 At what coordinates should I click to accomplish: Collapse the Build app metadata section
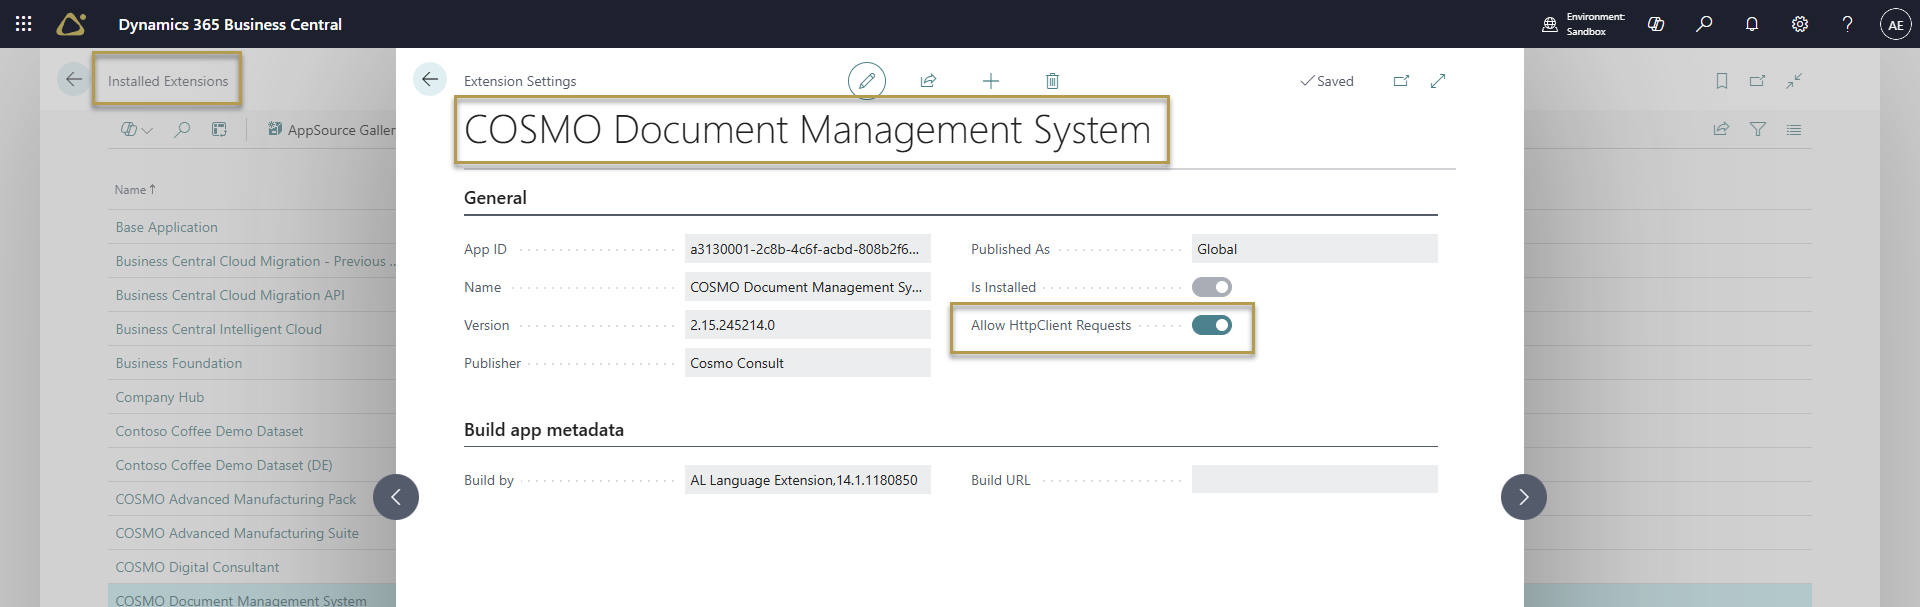pyautogui.click(x=544, y=430)
